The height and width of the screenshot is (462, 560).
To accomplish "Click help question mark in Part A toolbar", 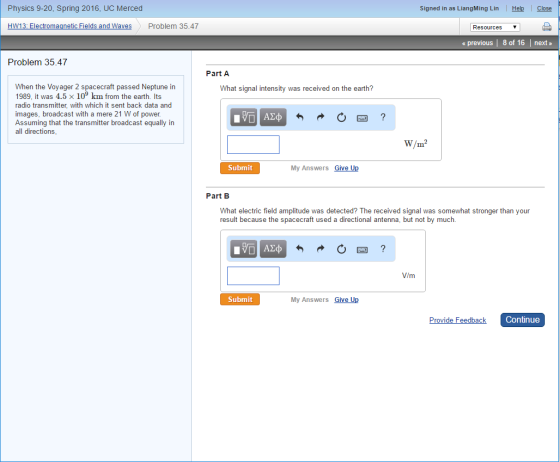I will (x=383, y=117).
